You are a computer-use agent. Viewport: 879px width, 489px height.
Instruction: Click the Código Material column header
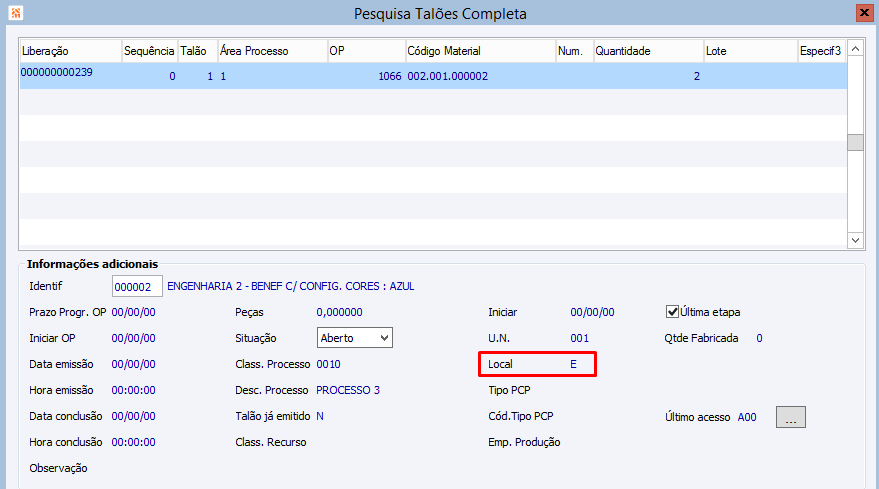tap(480, 51)
